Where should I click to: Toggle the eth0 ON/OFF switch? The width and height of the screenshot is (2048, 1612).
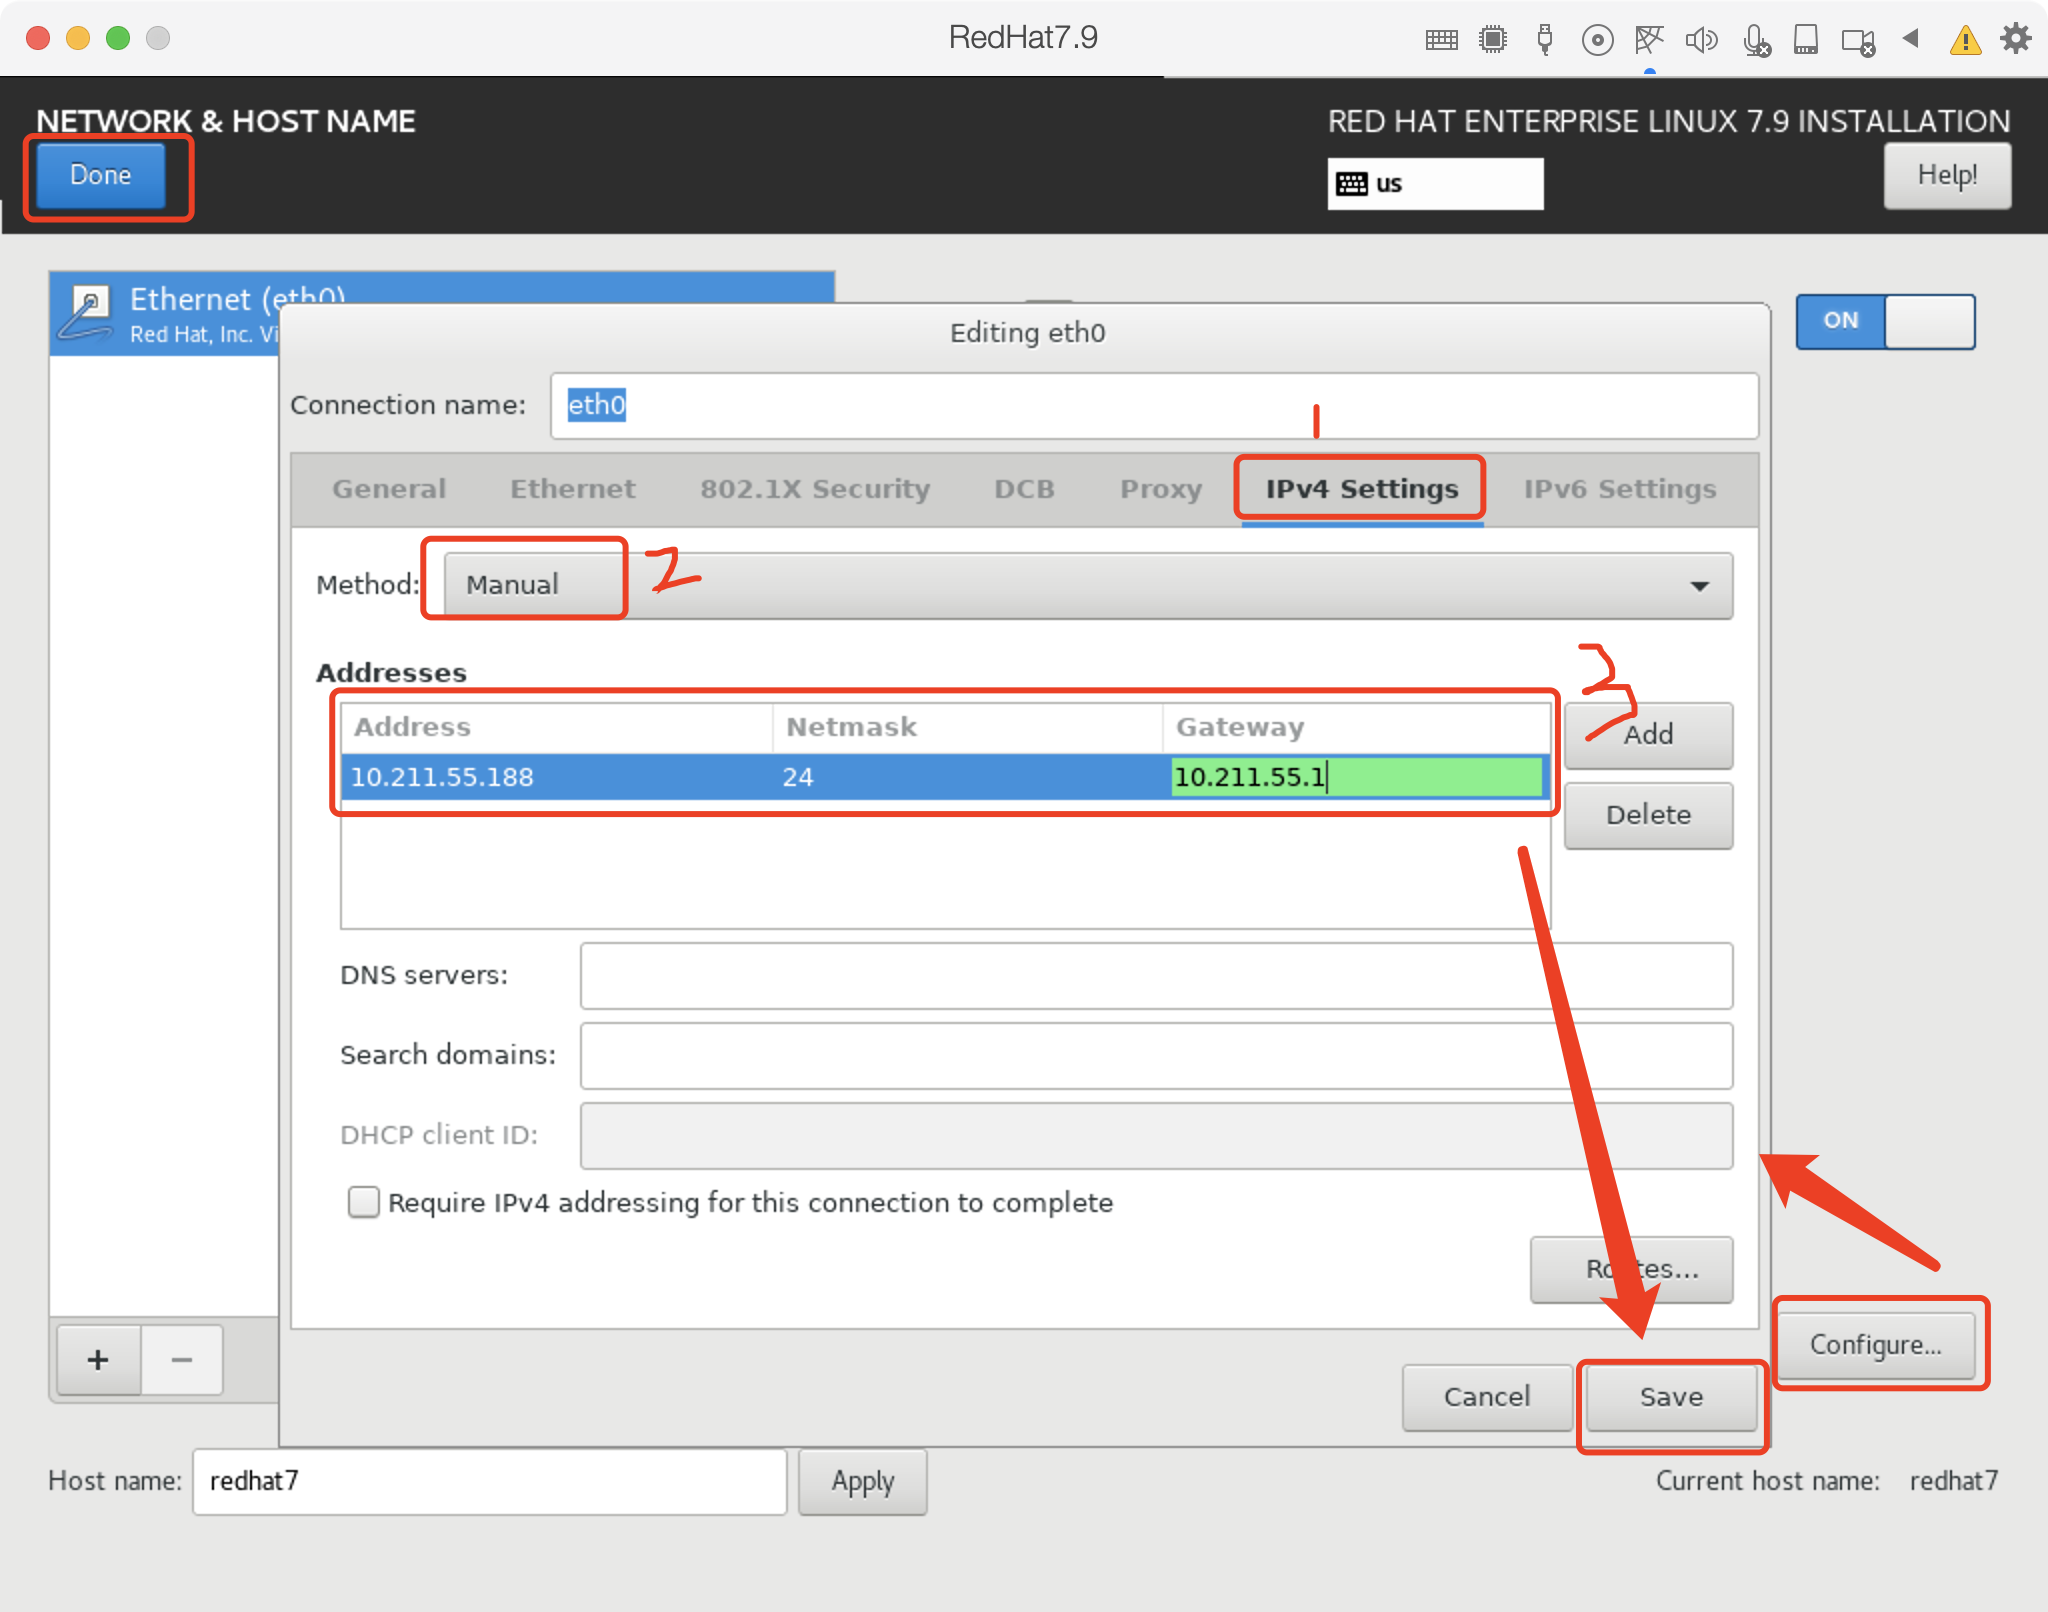tap(1885, 321)
